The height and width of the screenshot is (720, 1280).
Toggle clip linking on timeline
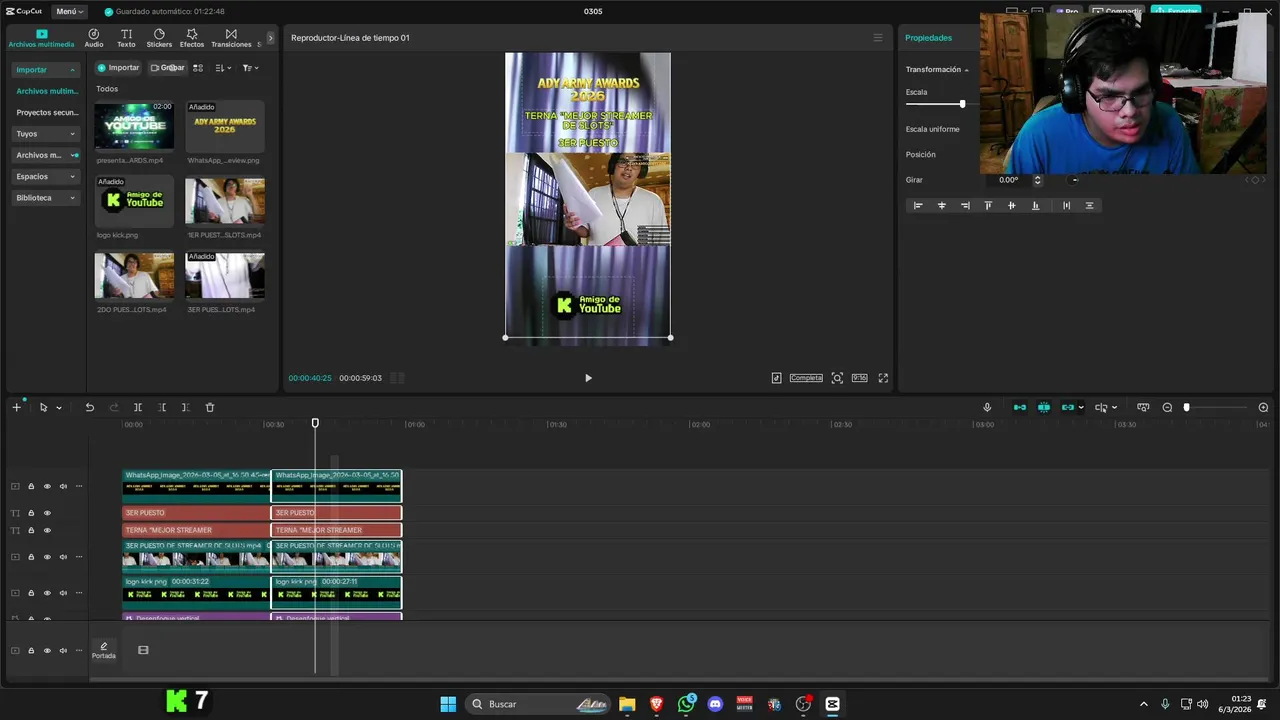click(1068, 408)
